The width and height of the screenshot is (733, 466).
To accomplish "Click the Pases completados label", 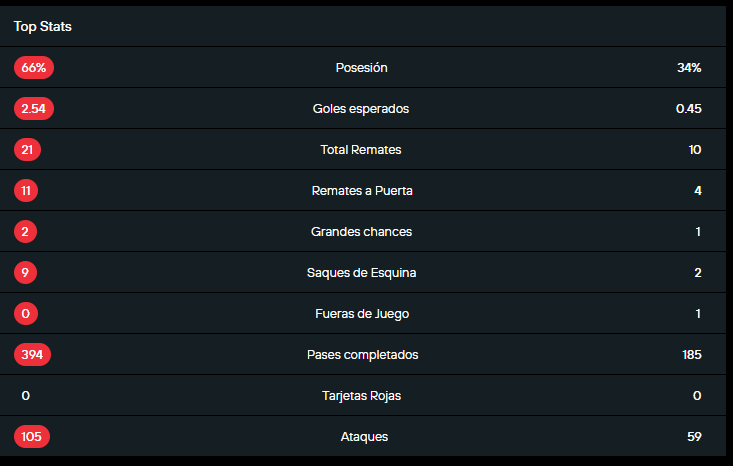I will pyautogui.click(x=361, y=355).
